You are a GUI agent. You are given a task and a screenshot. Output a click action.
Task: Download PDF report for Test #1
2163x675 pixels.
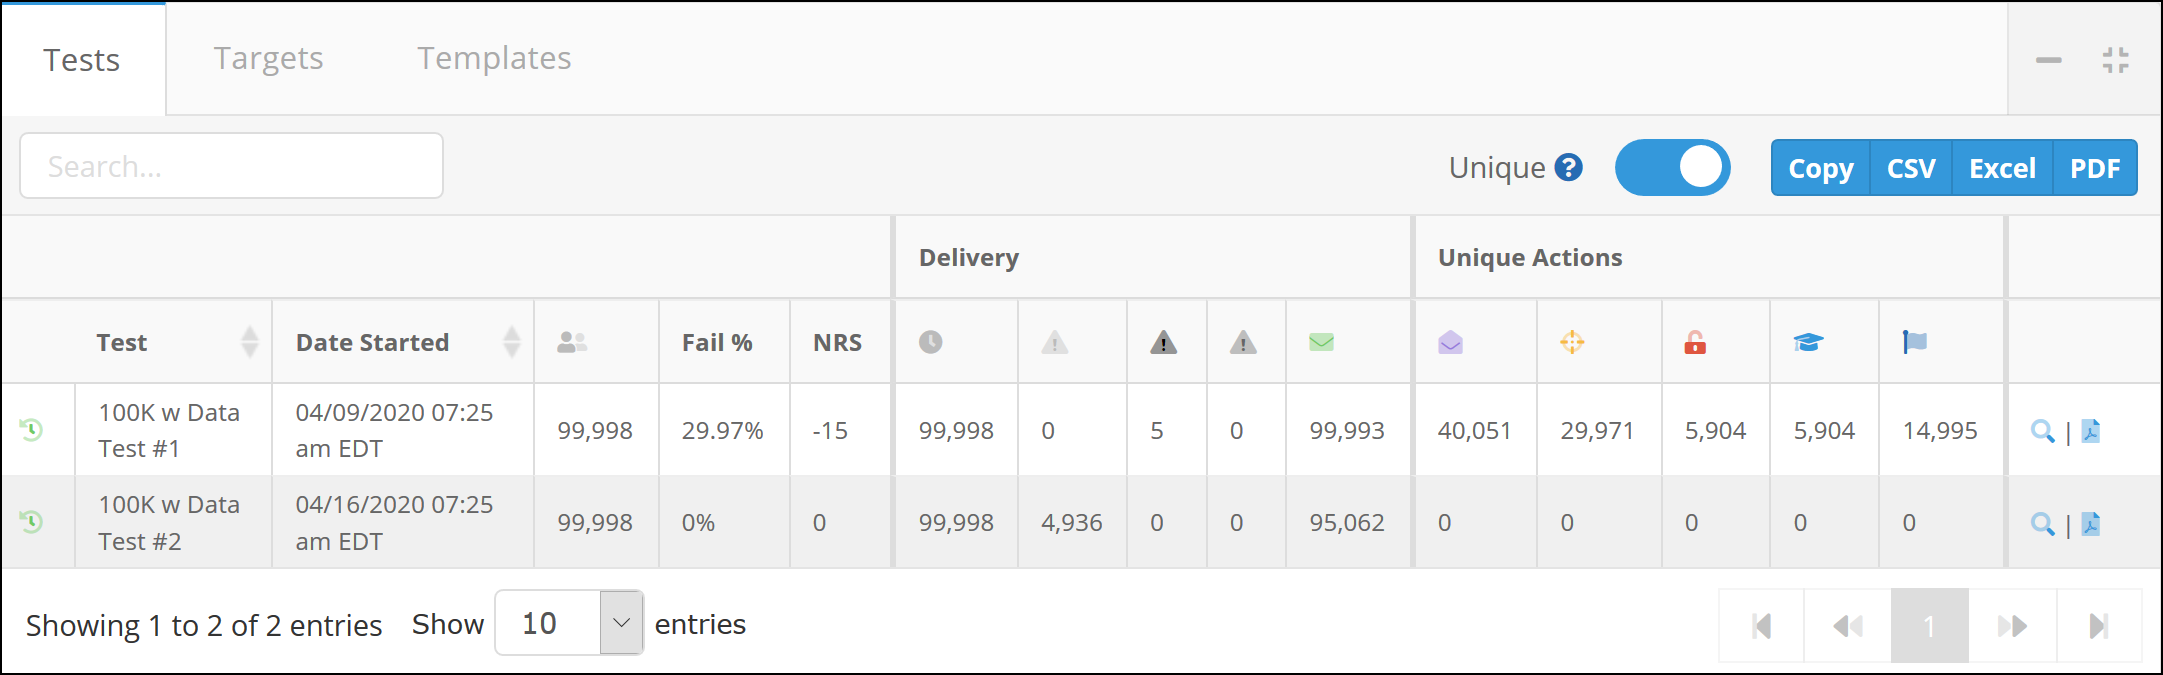[2091, 431]
